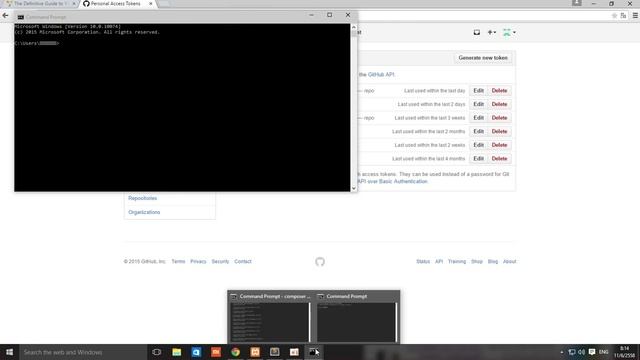Delete the token last used within last day

pyautogui.click(x=499, y=91)
